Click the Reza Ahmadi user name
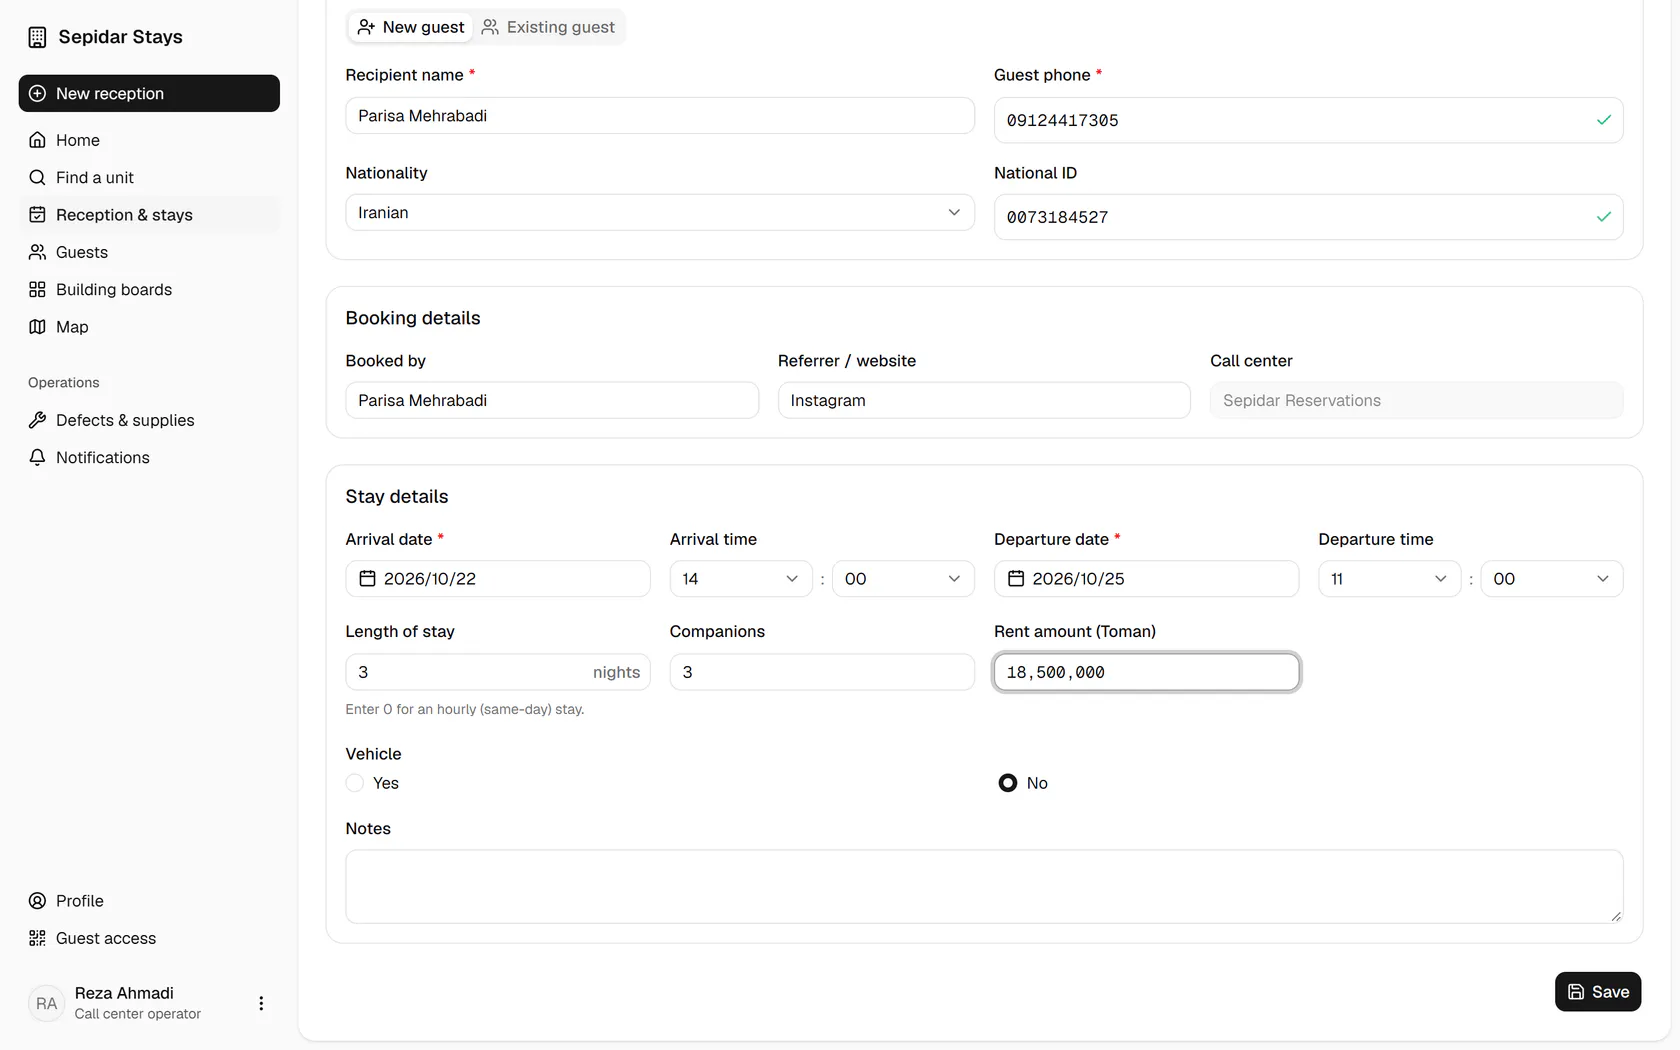This screenshot has height=1050, width=1680. point(124,993)
